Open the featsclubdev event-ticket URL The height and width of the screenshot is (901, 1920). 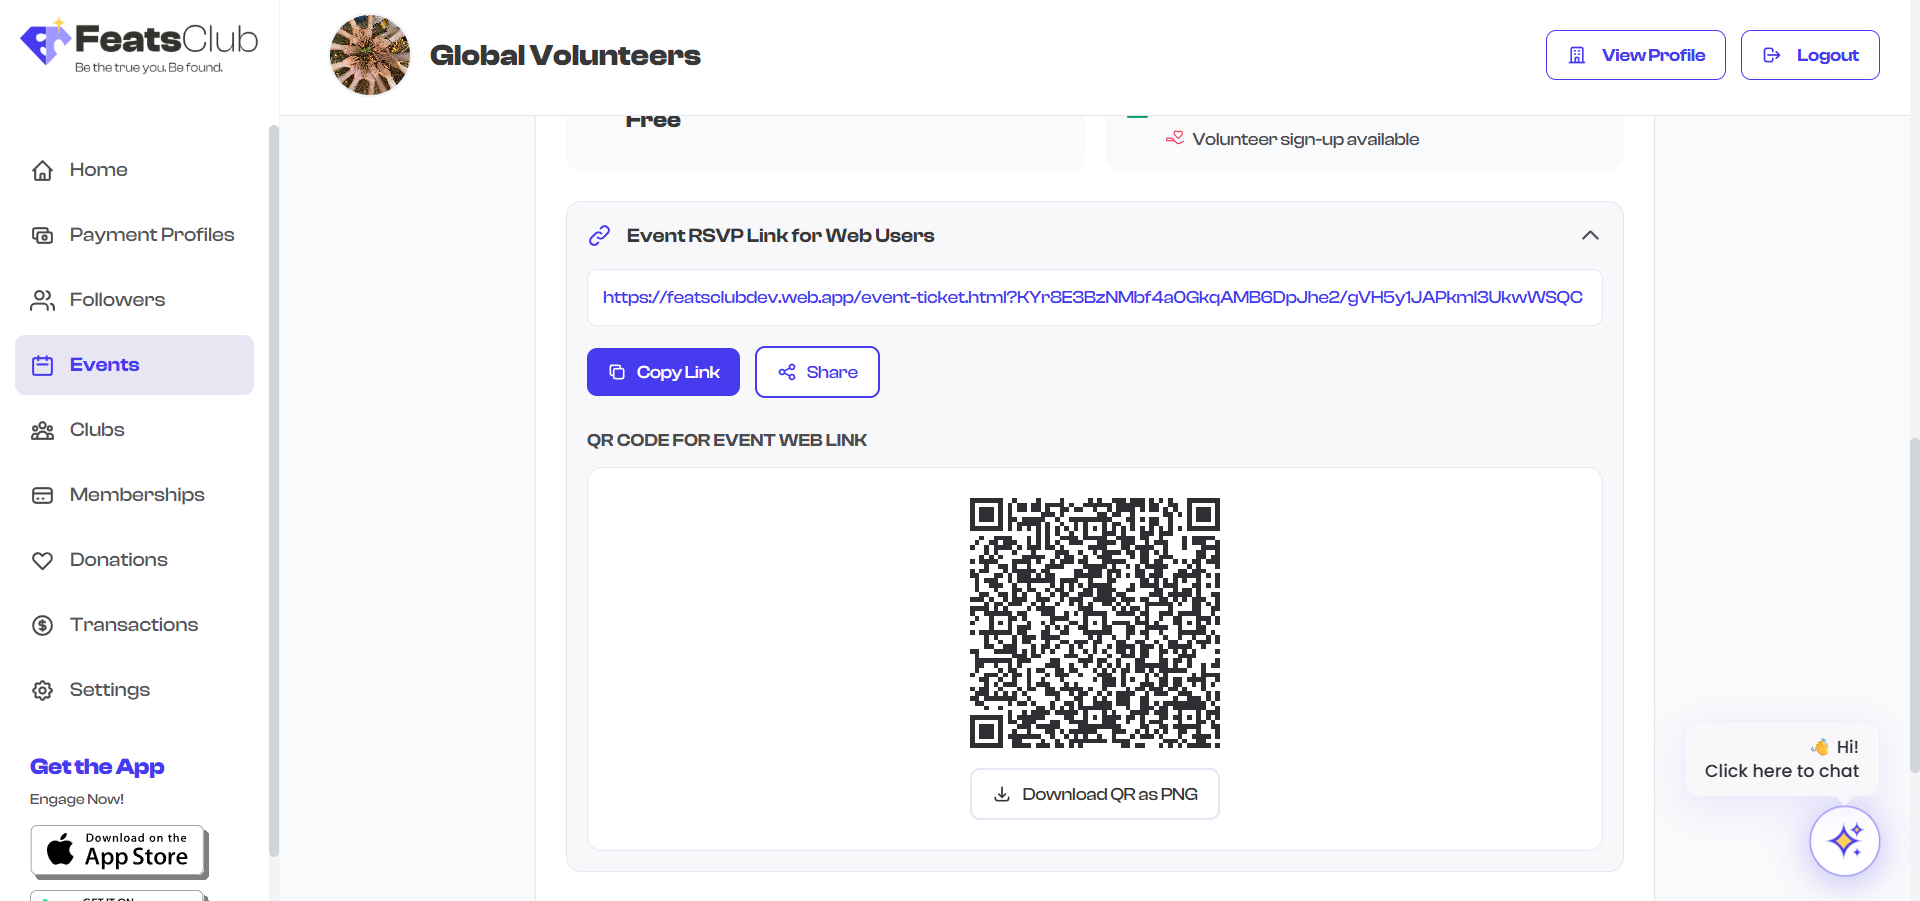coord(1093,297)
